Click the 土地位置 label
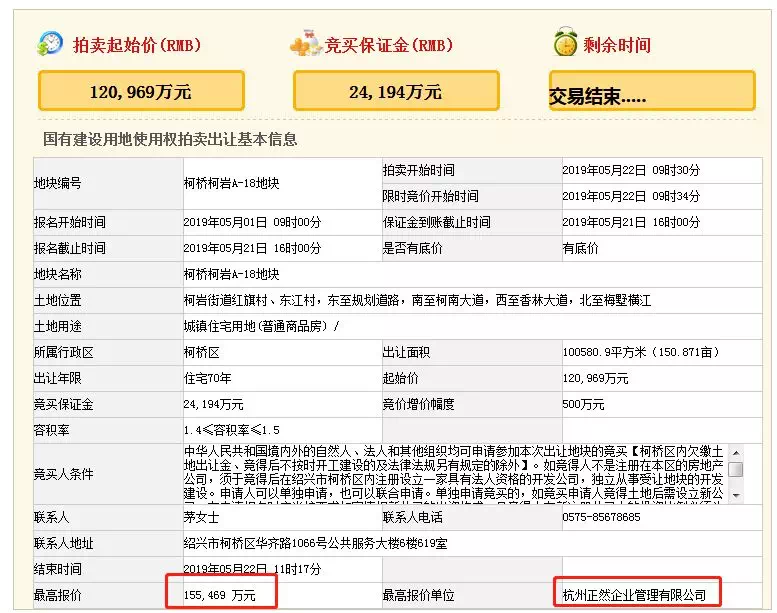Image resolution: width=777 pixels, height=613 pixels. (57, 300)
